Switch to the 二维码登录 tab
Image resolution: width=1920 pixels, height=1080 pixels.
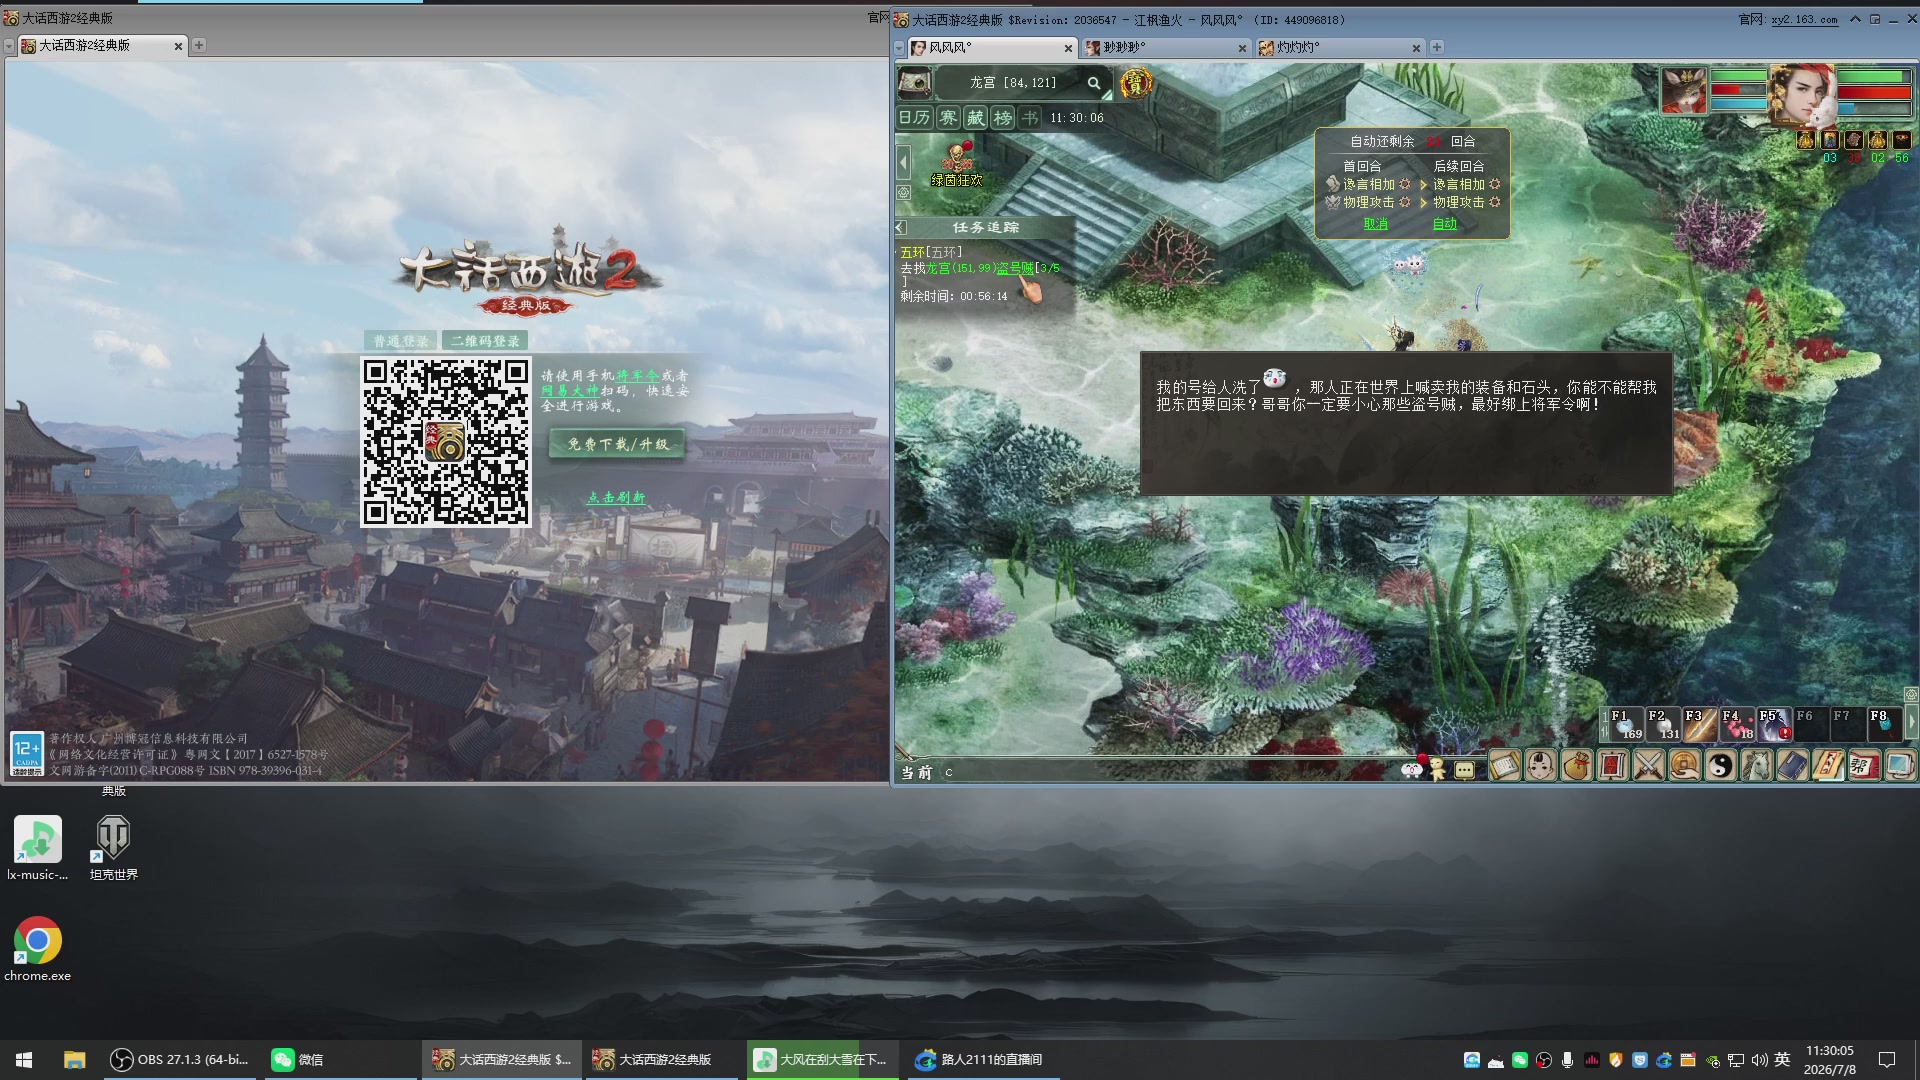485,341
